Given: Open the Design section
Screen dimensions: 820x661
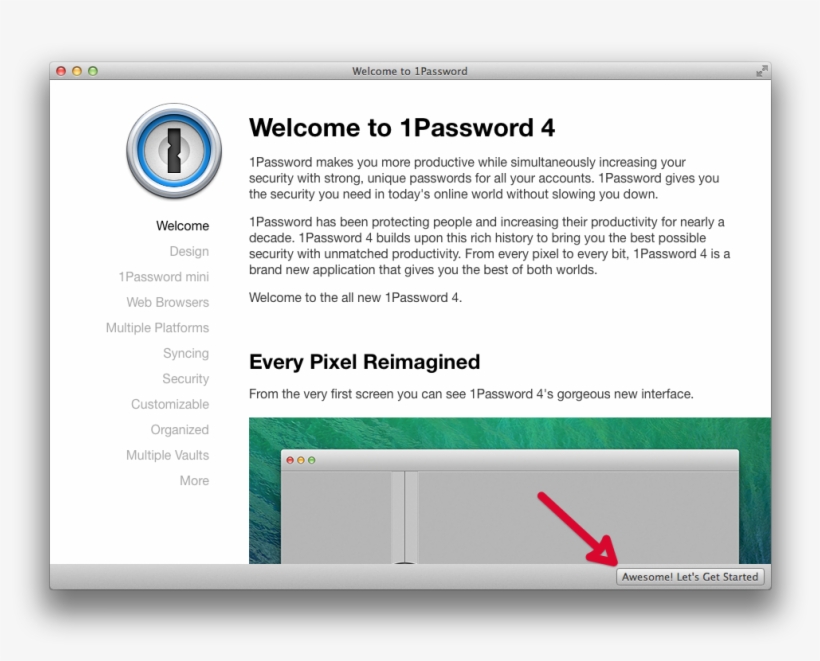Looking at the screenshot, I should [x=189, y=252].
